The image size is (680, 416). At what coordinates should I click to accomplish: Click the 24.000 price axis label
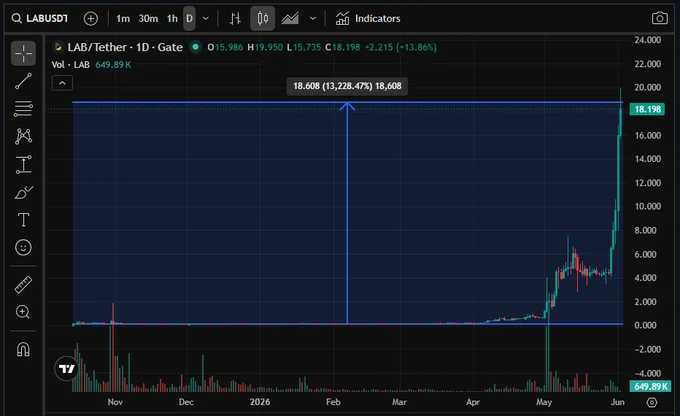click(647, 40)
